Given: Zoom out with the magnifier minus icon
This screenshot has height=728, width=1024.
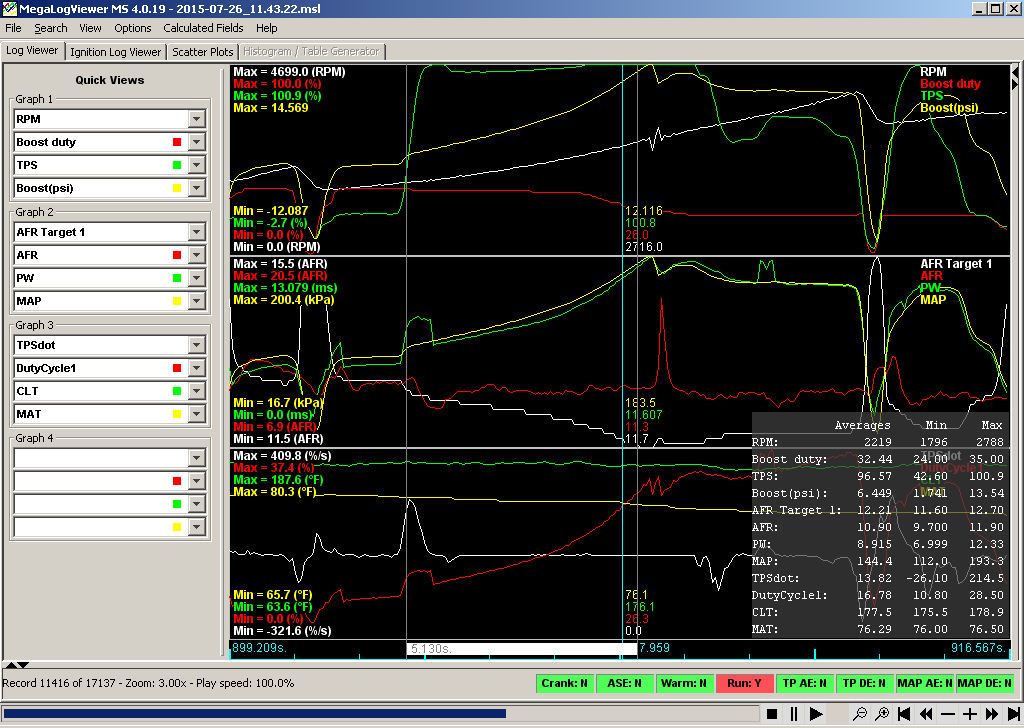Looking at the screenshot, I should pos(859,714).
